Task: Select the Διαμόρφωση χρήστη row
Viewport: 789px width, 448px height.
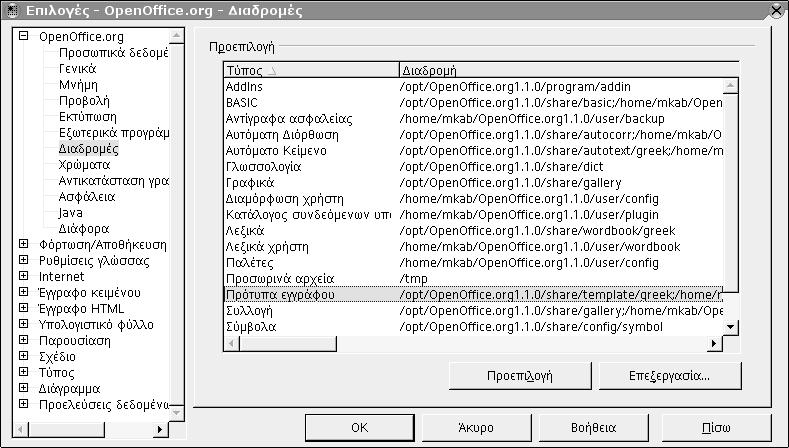Action: click(x=473, y=199)
